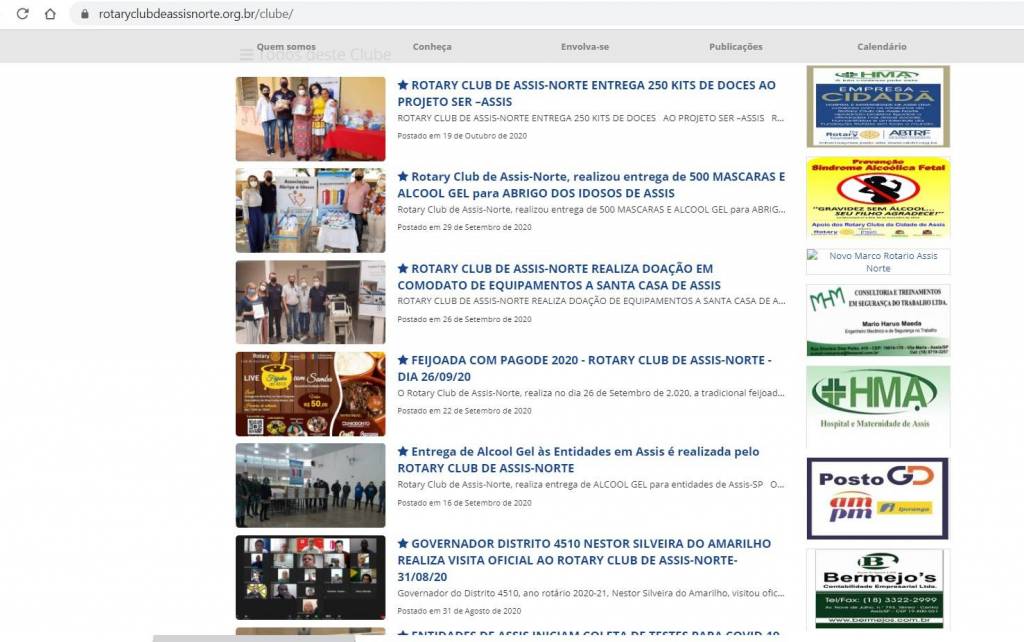
Task: Click the HMA Hospital e Maternidade logo
Action: coord(877,405)
